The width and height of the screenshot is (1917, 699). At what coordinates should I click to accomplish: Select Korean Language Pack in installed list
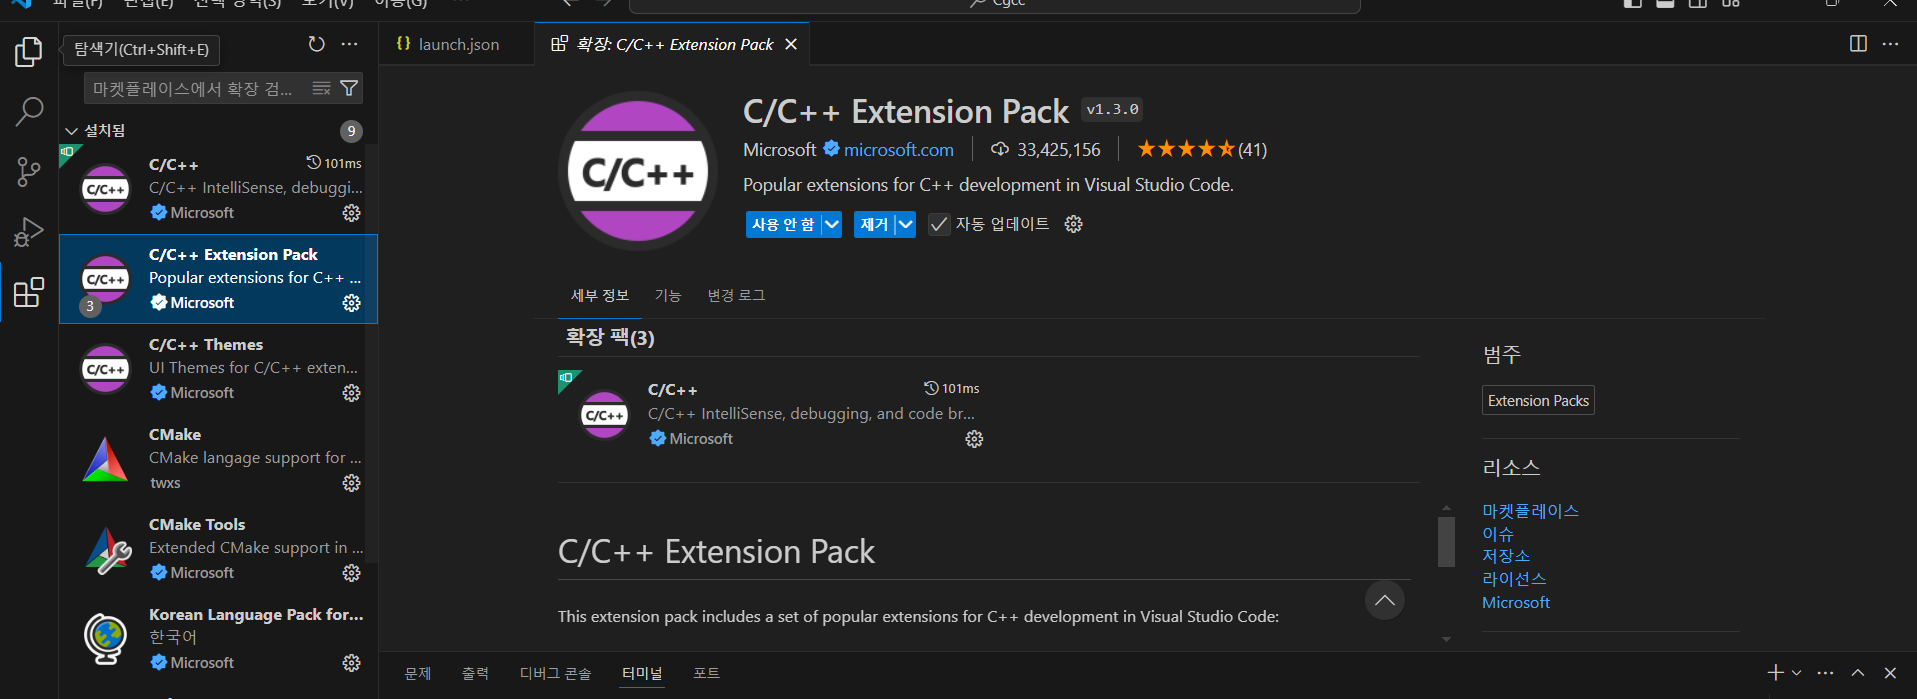click(218, 639)
